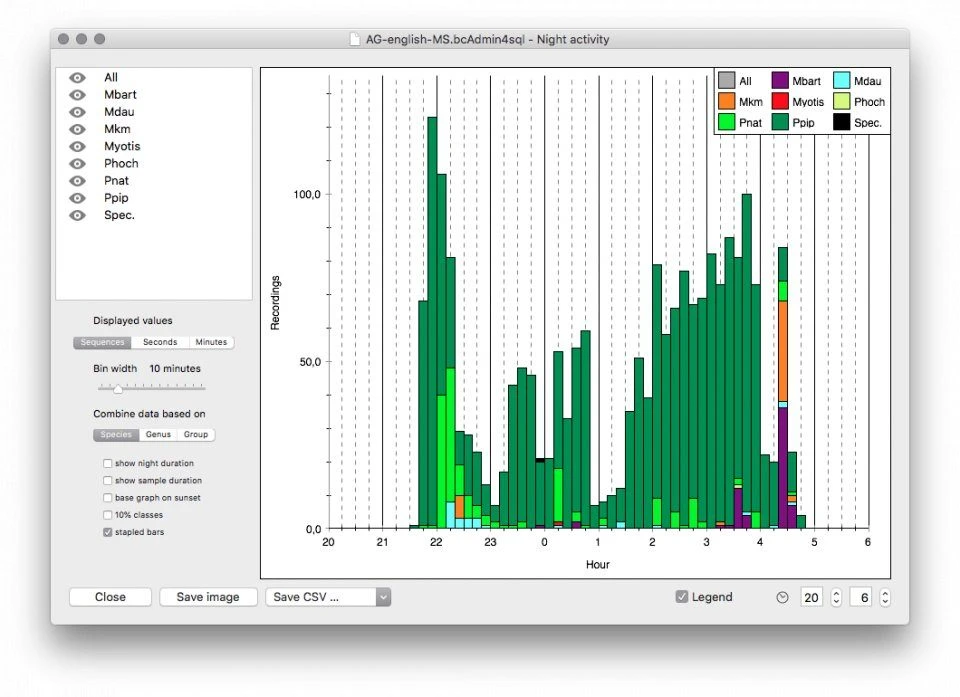Click the eye icon next to All
960x697 pixels.
click(x=77, y=78)
